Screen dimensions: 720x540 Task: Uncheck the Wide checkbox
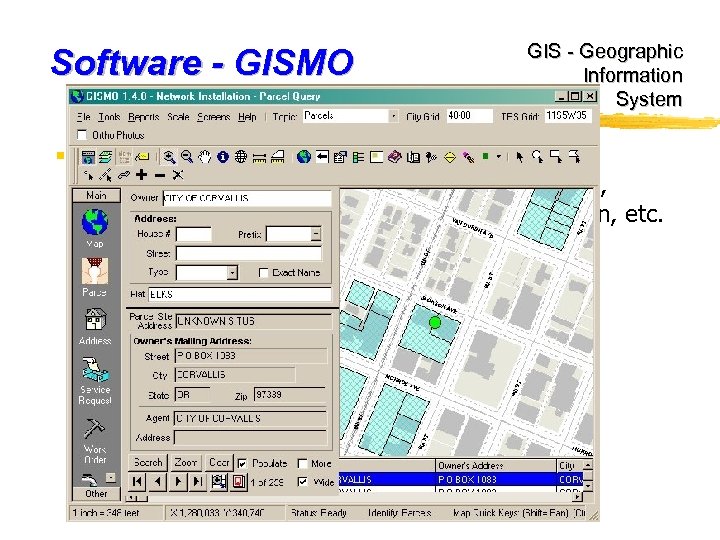point(302,482)
